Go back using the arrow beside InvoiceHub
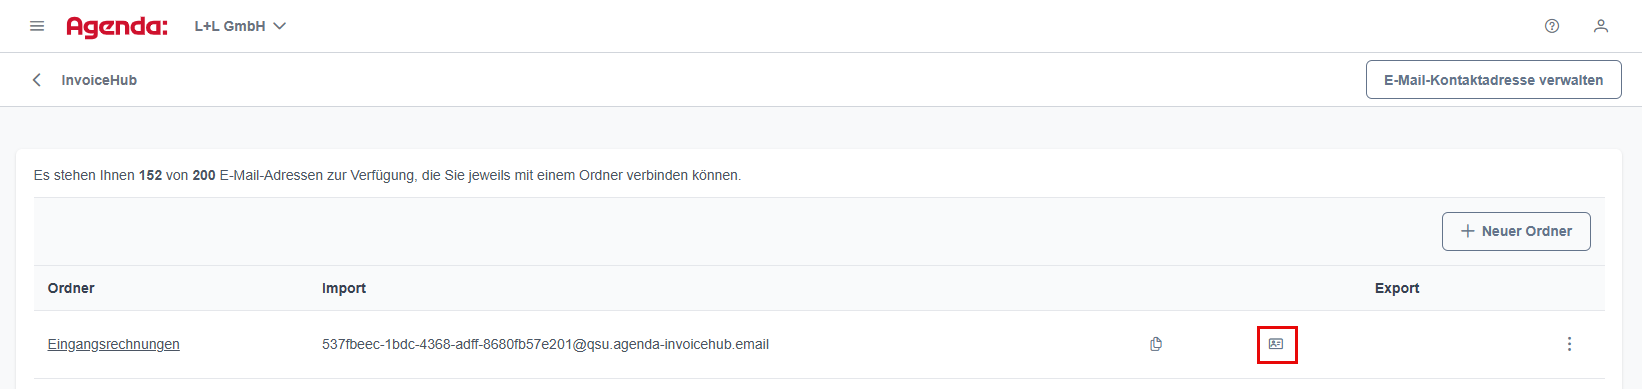This screenshot has height=389, width=1642. (x=37, y=80)
